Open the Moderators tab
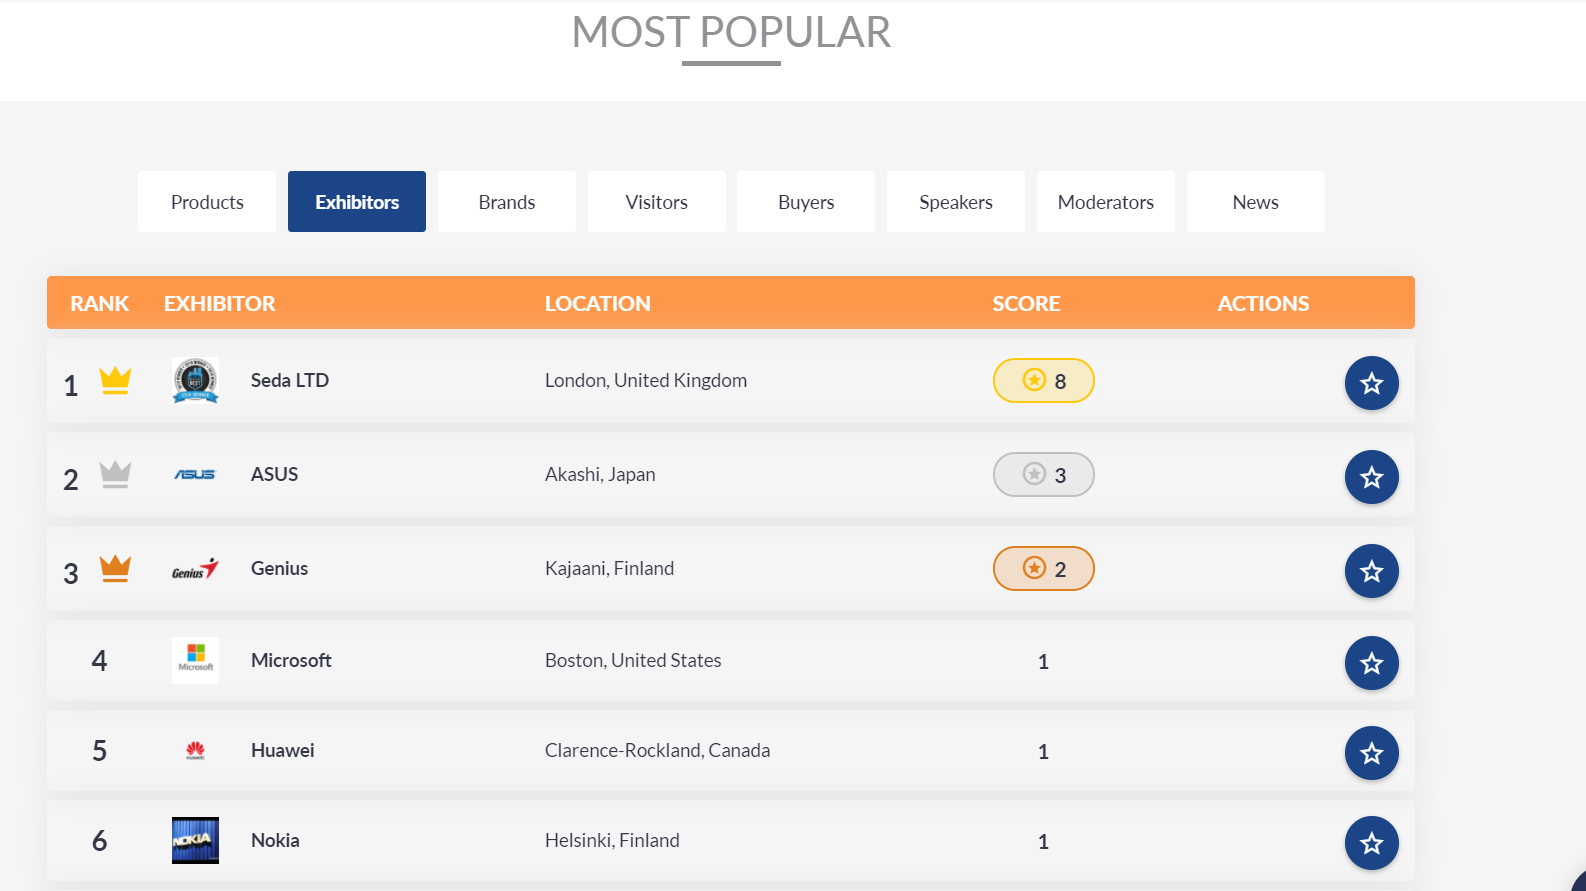The image size is (1586, 891). click(x=1106, y=201)
